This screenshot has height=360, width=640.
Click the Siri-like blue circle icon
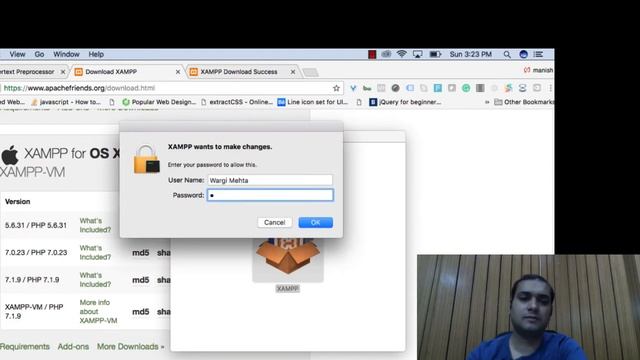(523, 54)
